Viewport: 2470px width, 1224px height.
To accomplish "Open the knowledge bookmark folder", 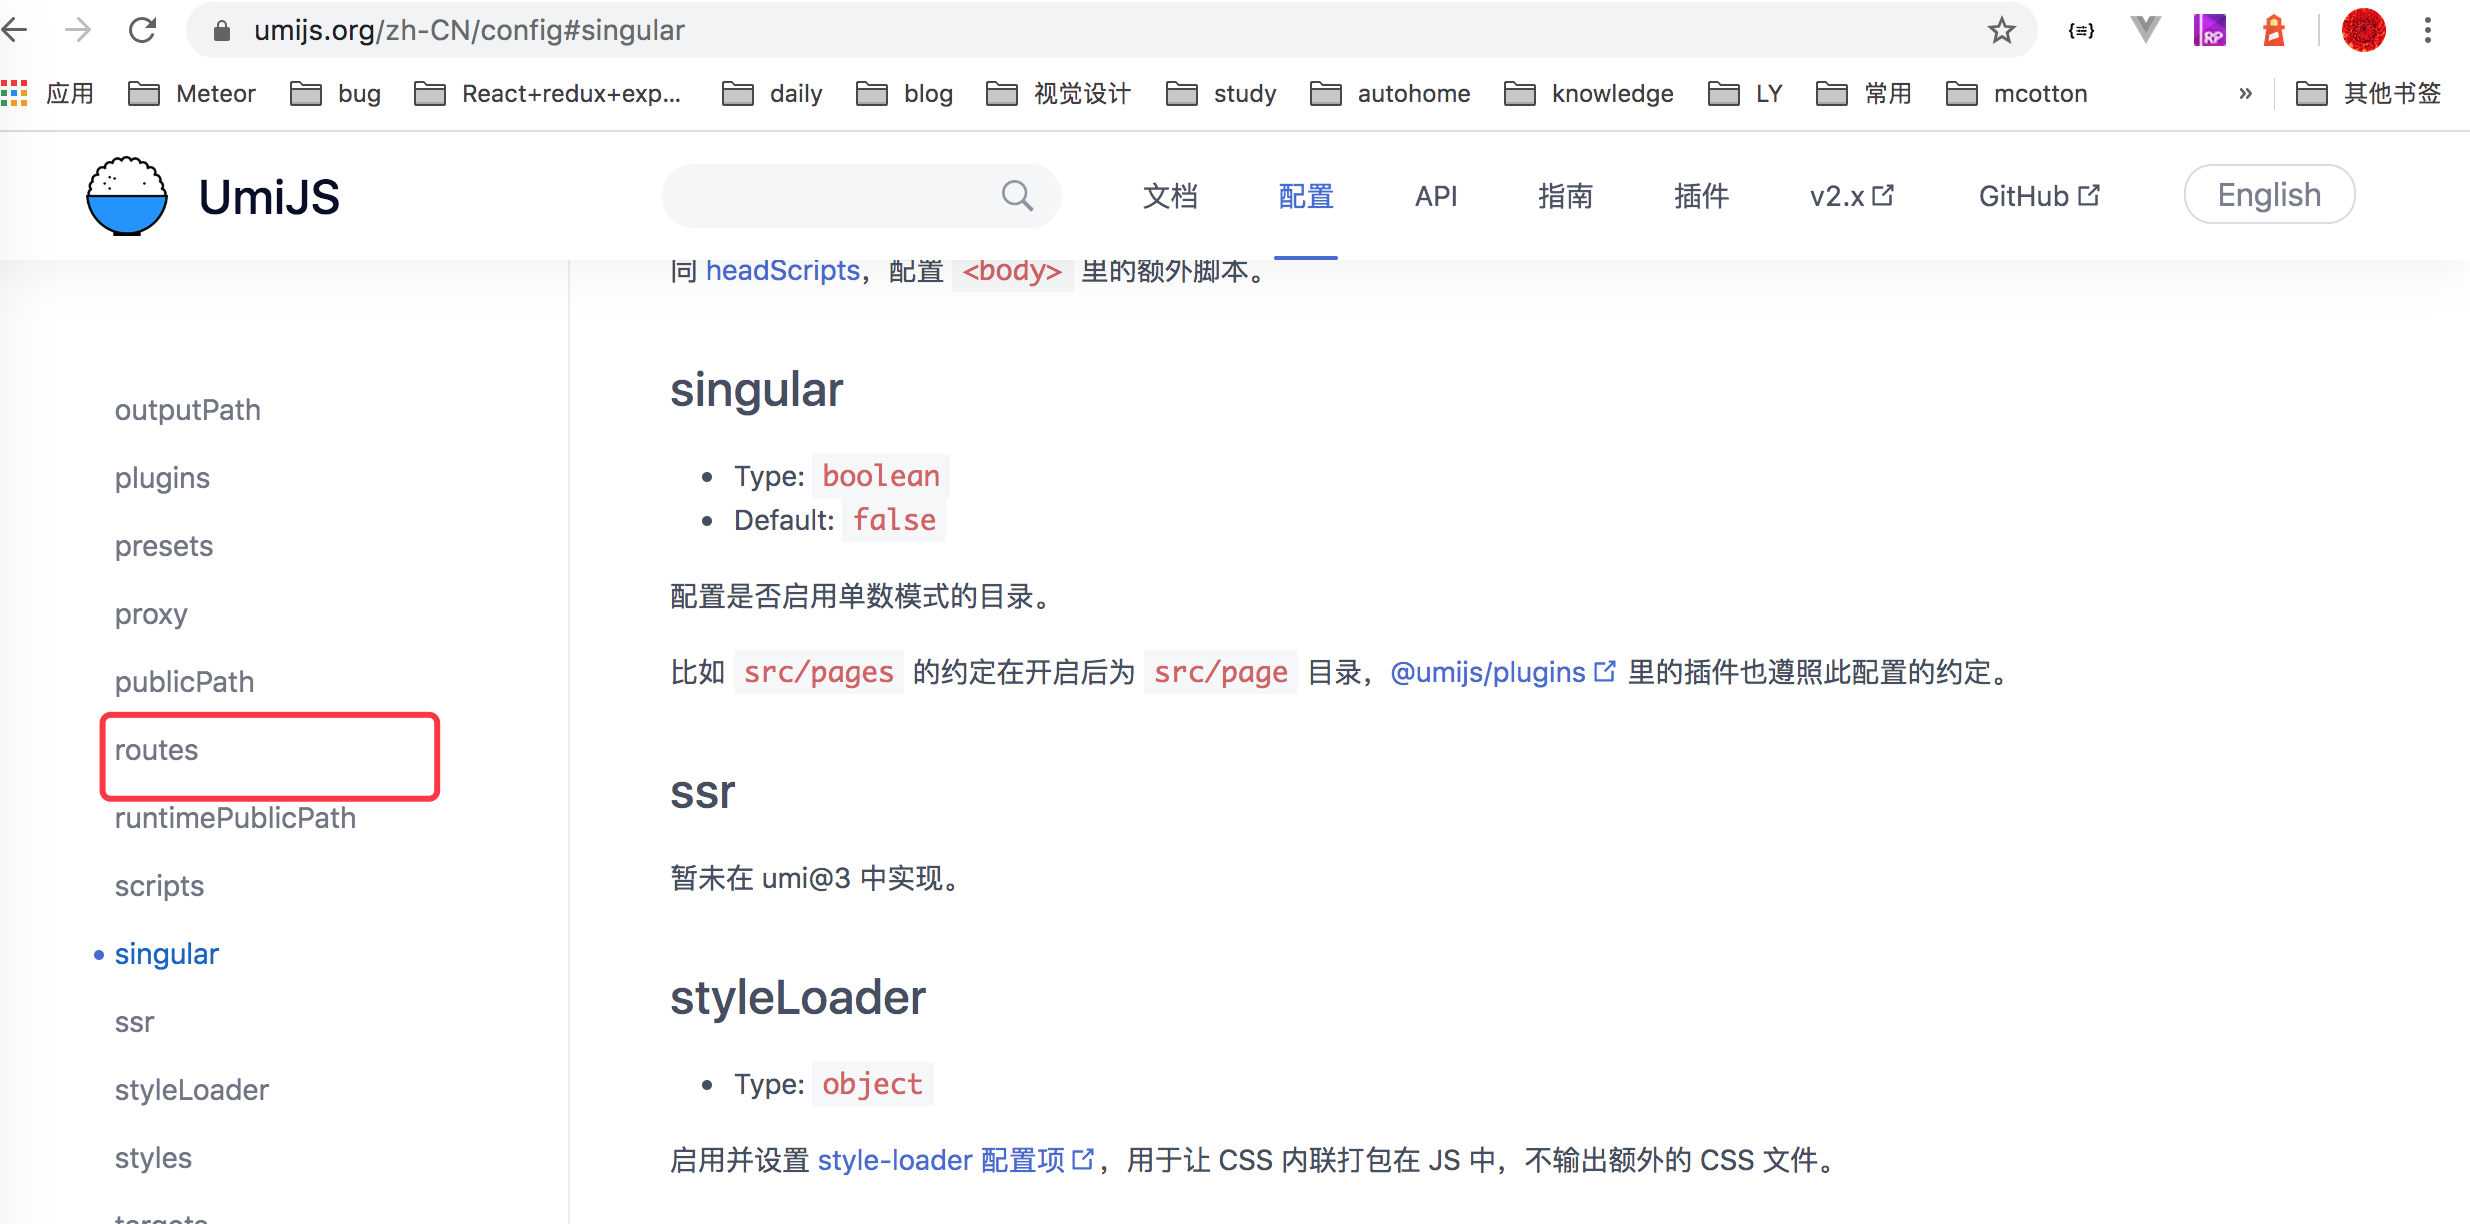I will (x=1589, y=93).
